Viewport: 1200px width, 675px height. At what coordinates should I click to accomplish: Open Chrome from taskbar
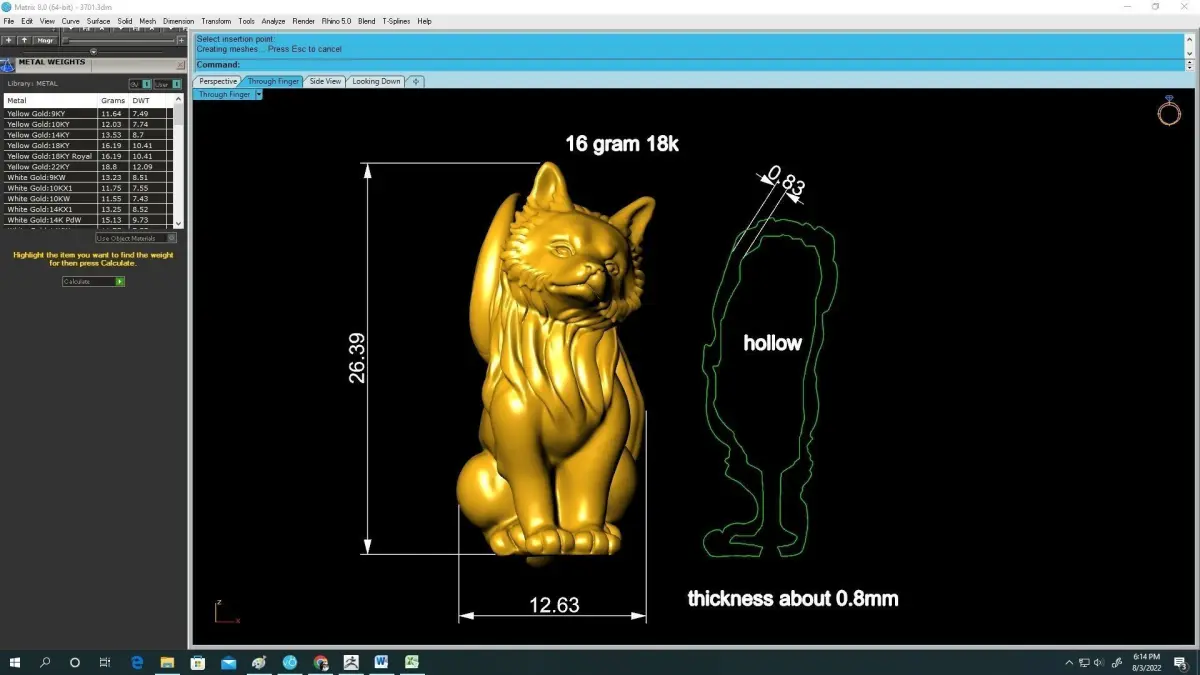point(320,662)
